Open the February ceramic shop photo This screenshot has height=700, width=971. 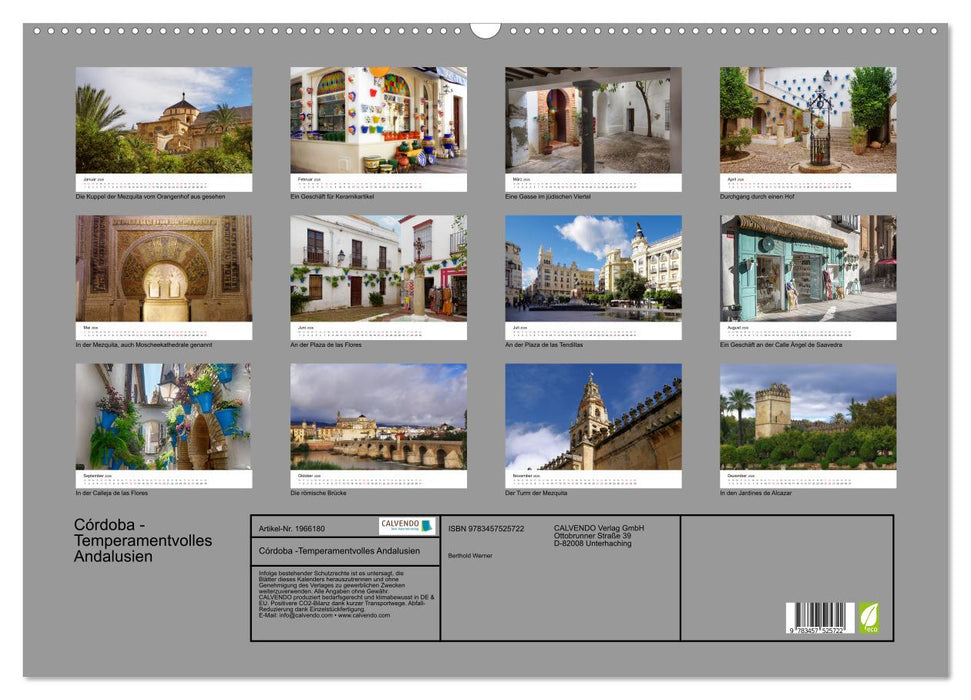(374, 120)
